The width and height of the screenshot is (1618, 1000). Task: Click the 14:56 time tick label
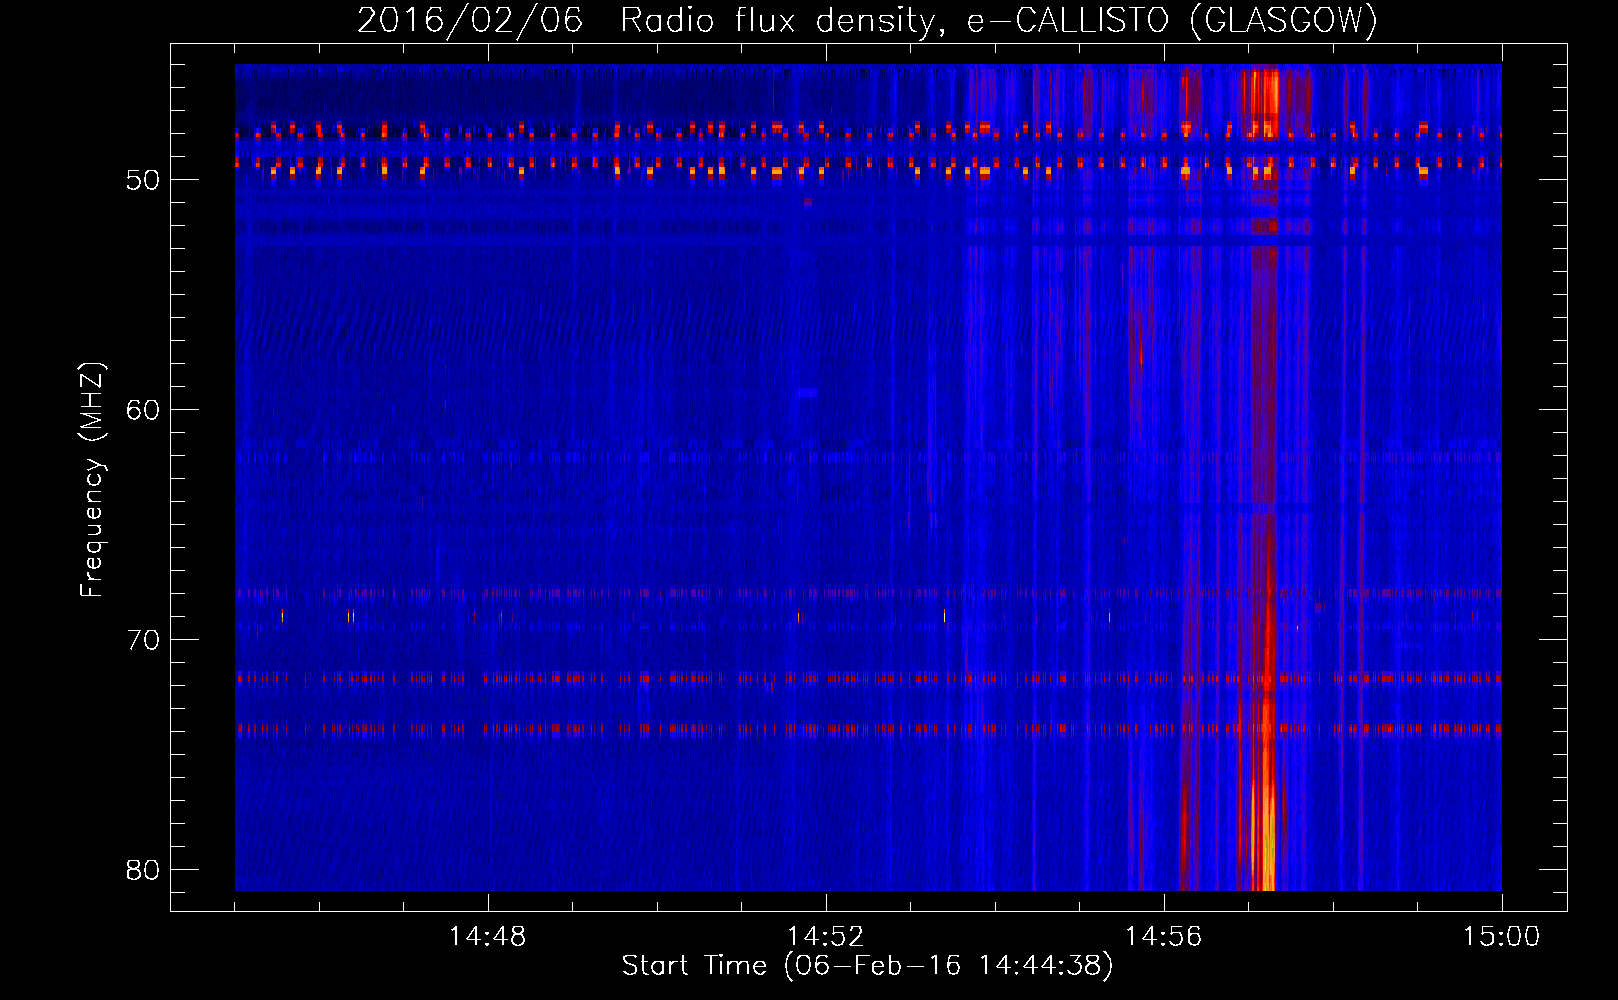1164,937
